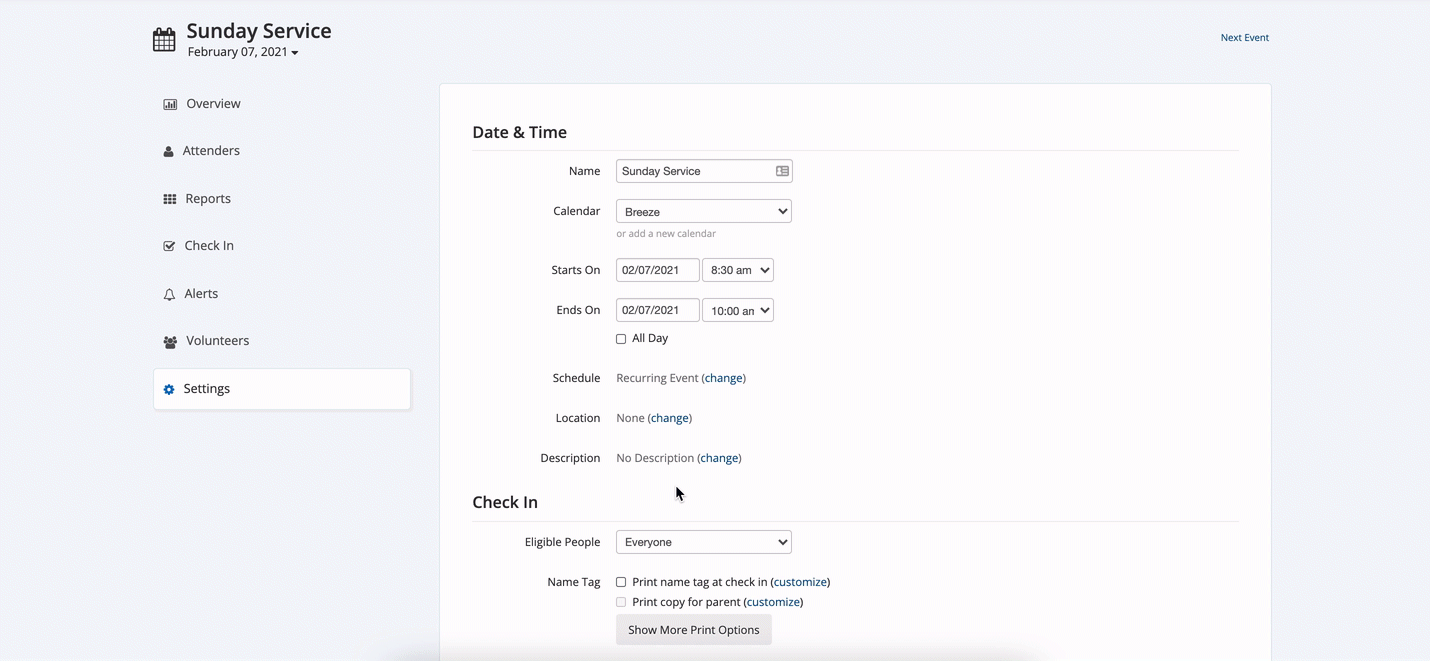Viewport: 1430px width, 661px height.
Task: Open the Calendar dropdown showing Breeze
Action: tap(704, 211)
